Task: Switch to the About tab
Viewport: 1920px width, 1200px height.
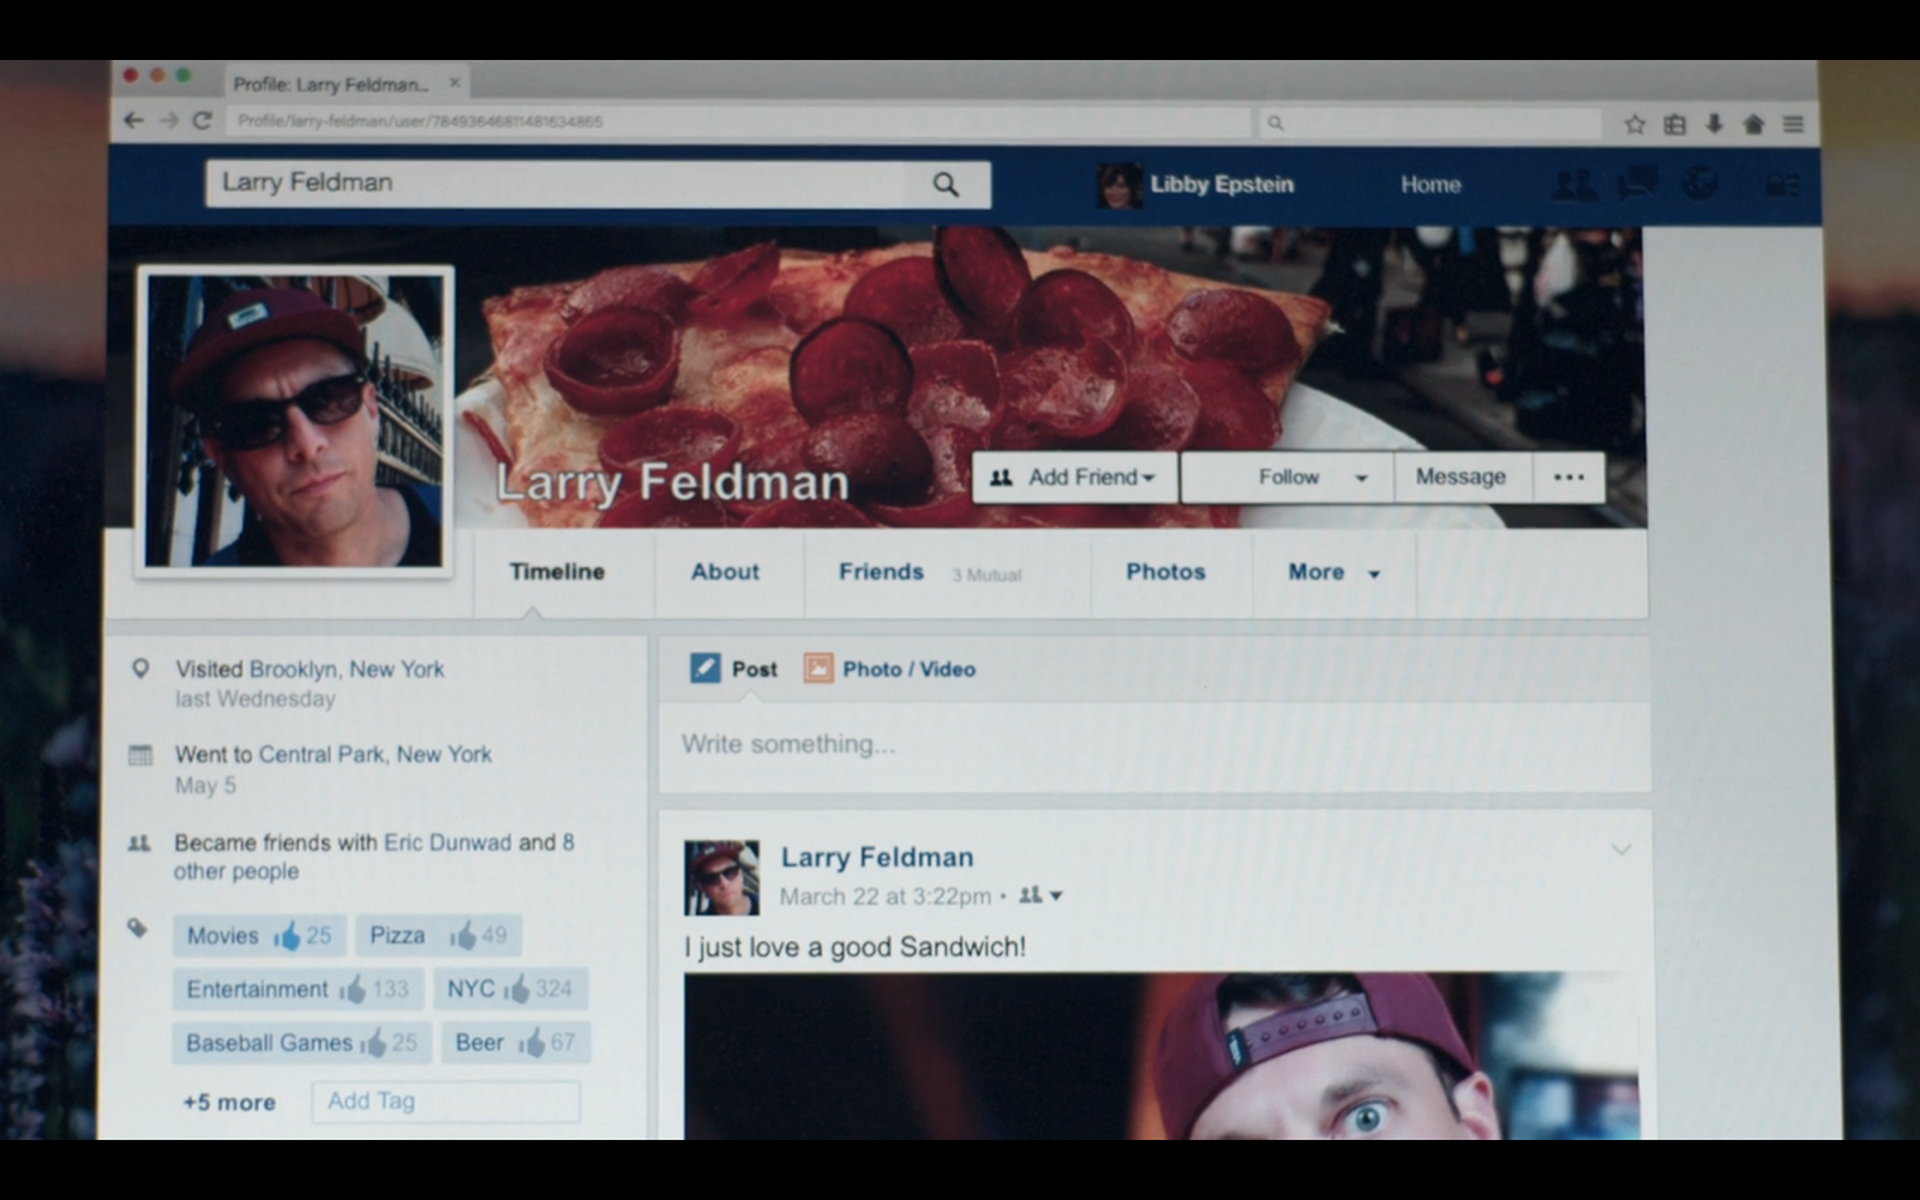Action: click(x=725, y=572)
